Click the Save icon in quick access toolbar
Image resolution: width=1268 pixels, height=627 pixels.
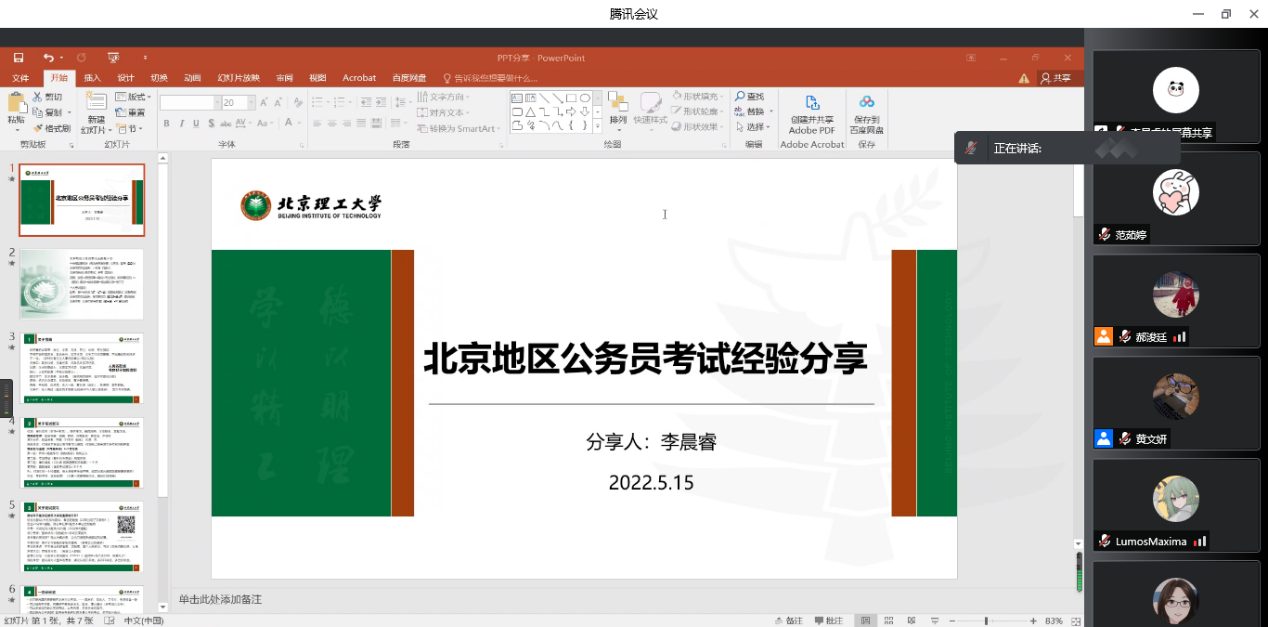click(18, 58)
